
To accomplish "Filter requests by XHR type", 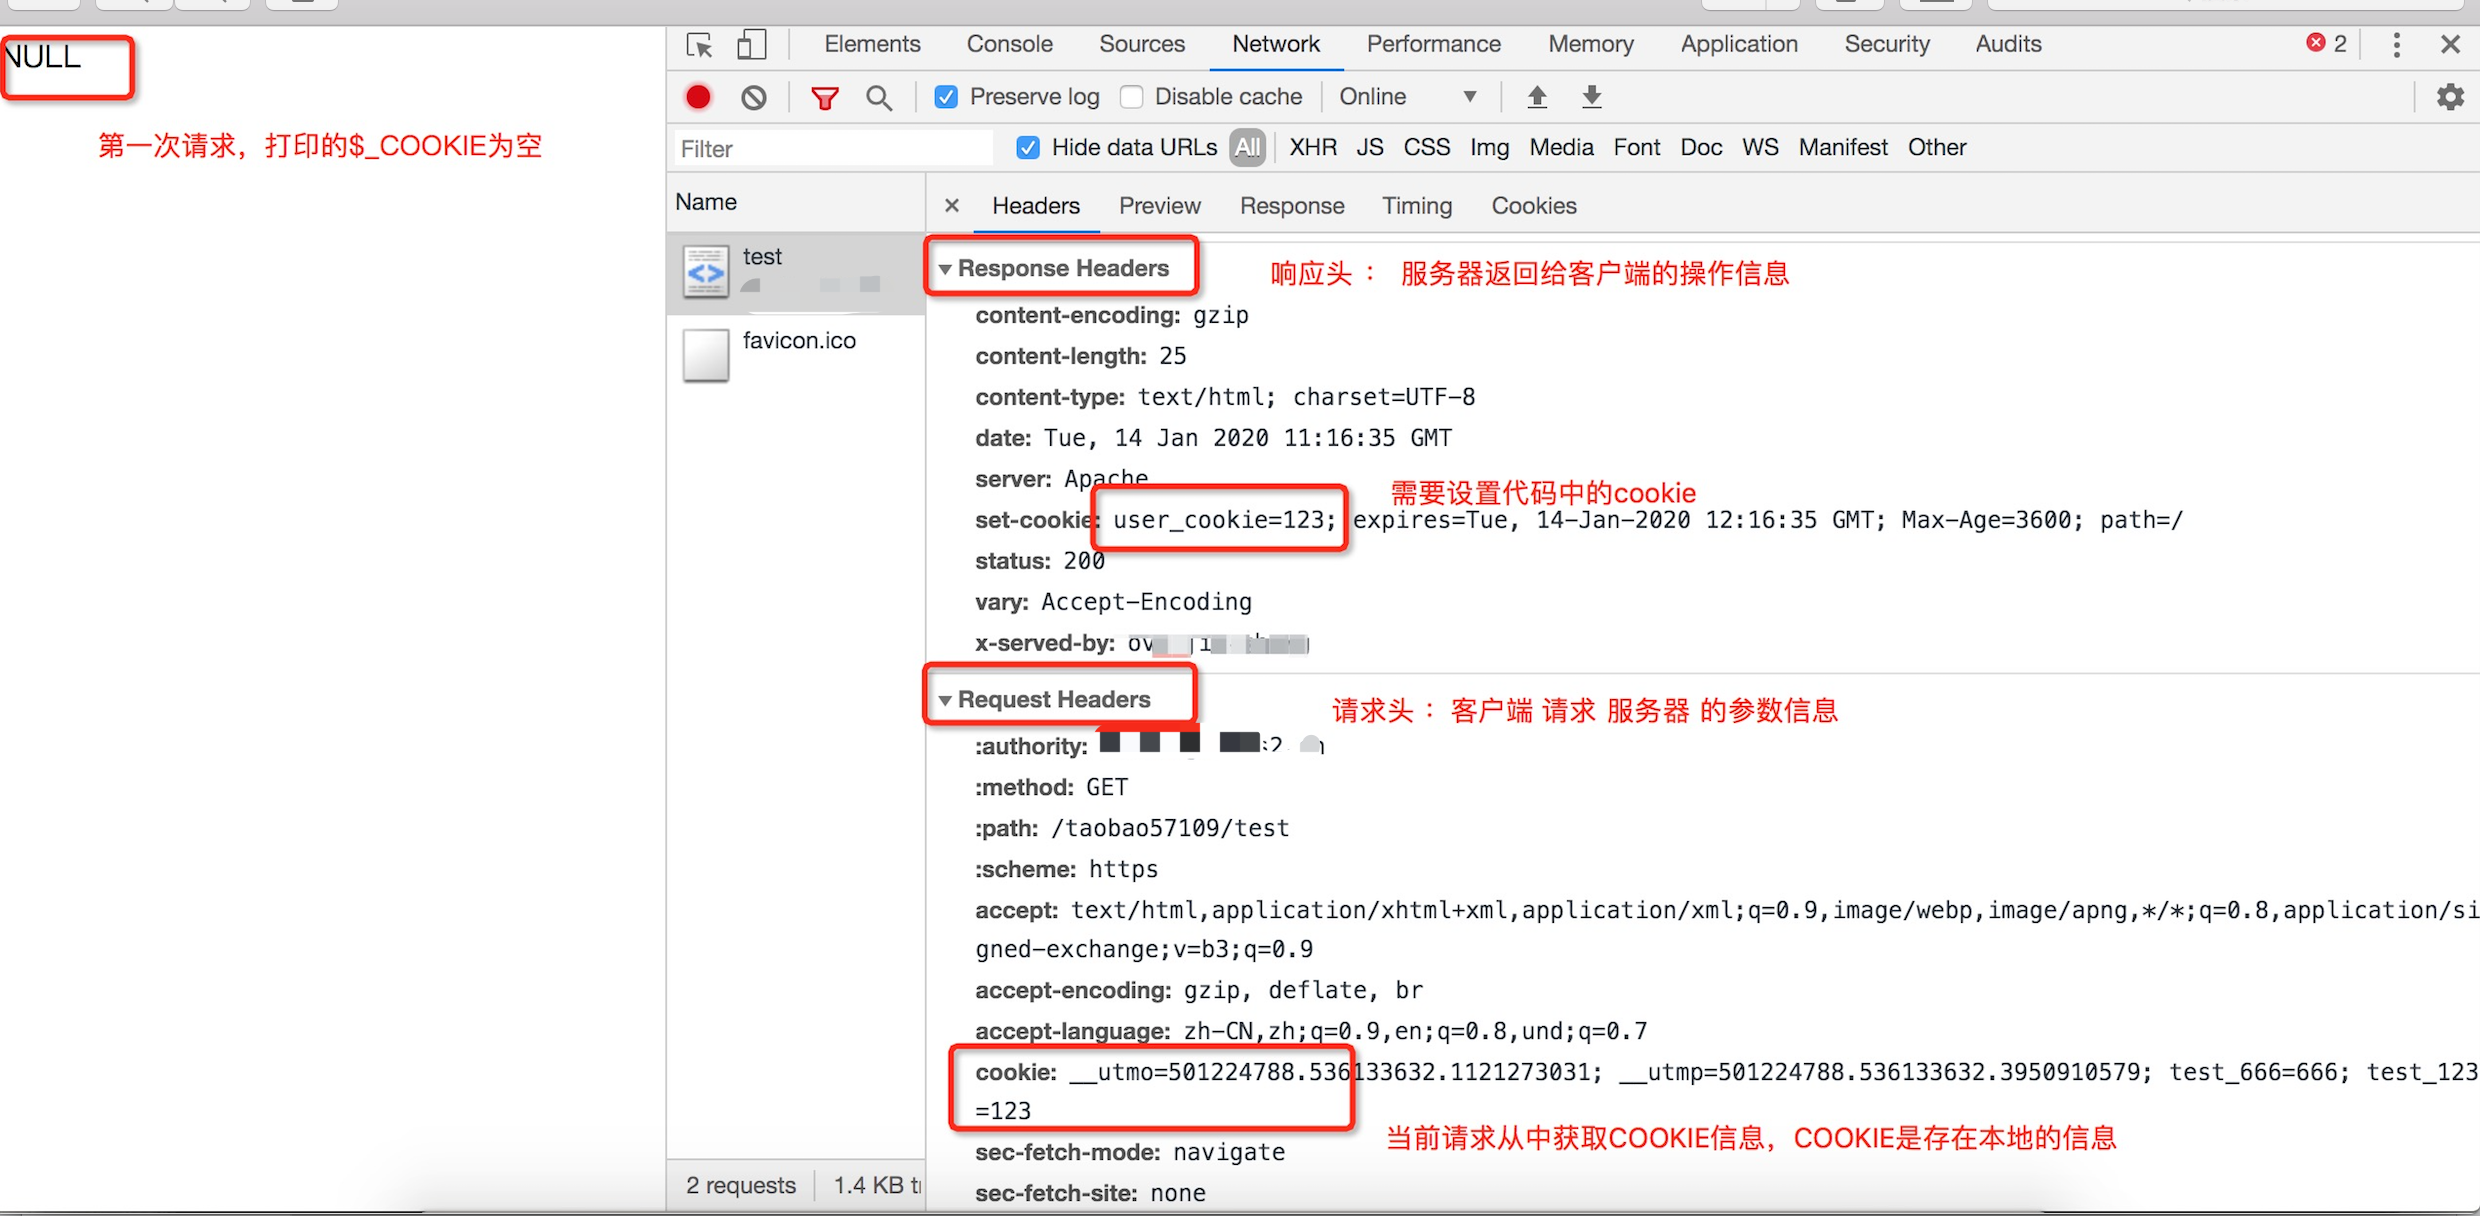I will click(x=1312, y=148).
